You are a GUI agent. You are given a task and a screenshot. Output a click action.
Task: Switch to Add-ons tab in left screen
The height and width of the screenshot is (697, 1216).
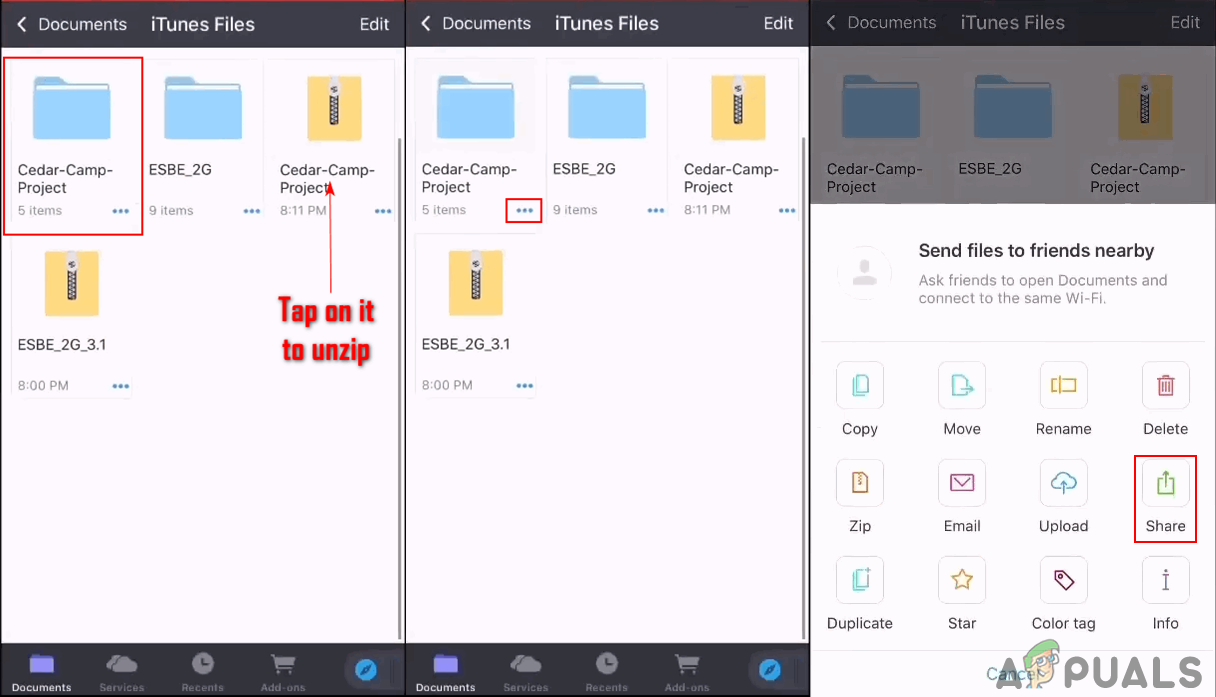284,671
